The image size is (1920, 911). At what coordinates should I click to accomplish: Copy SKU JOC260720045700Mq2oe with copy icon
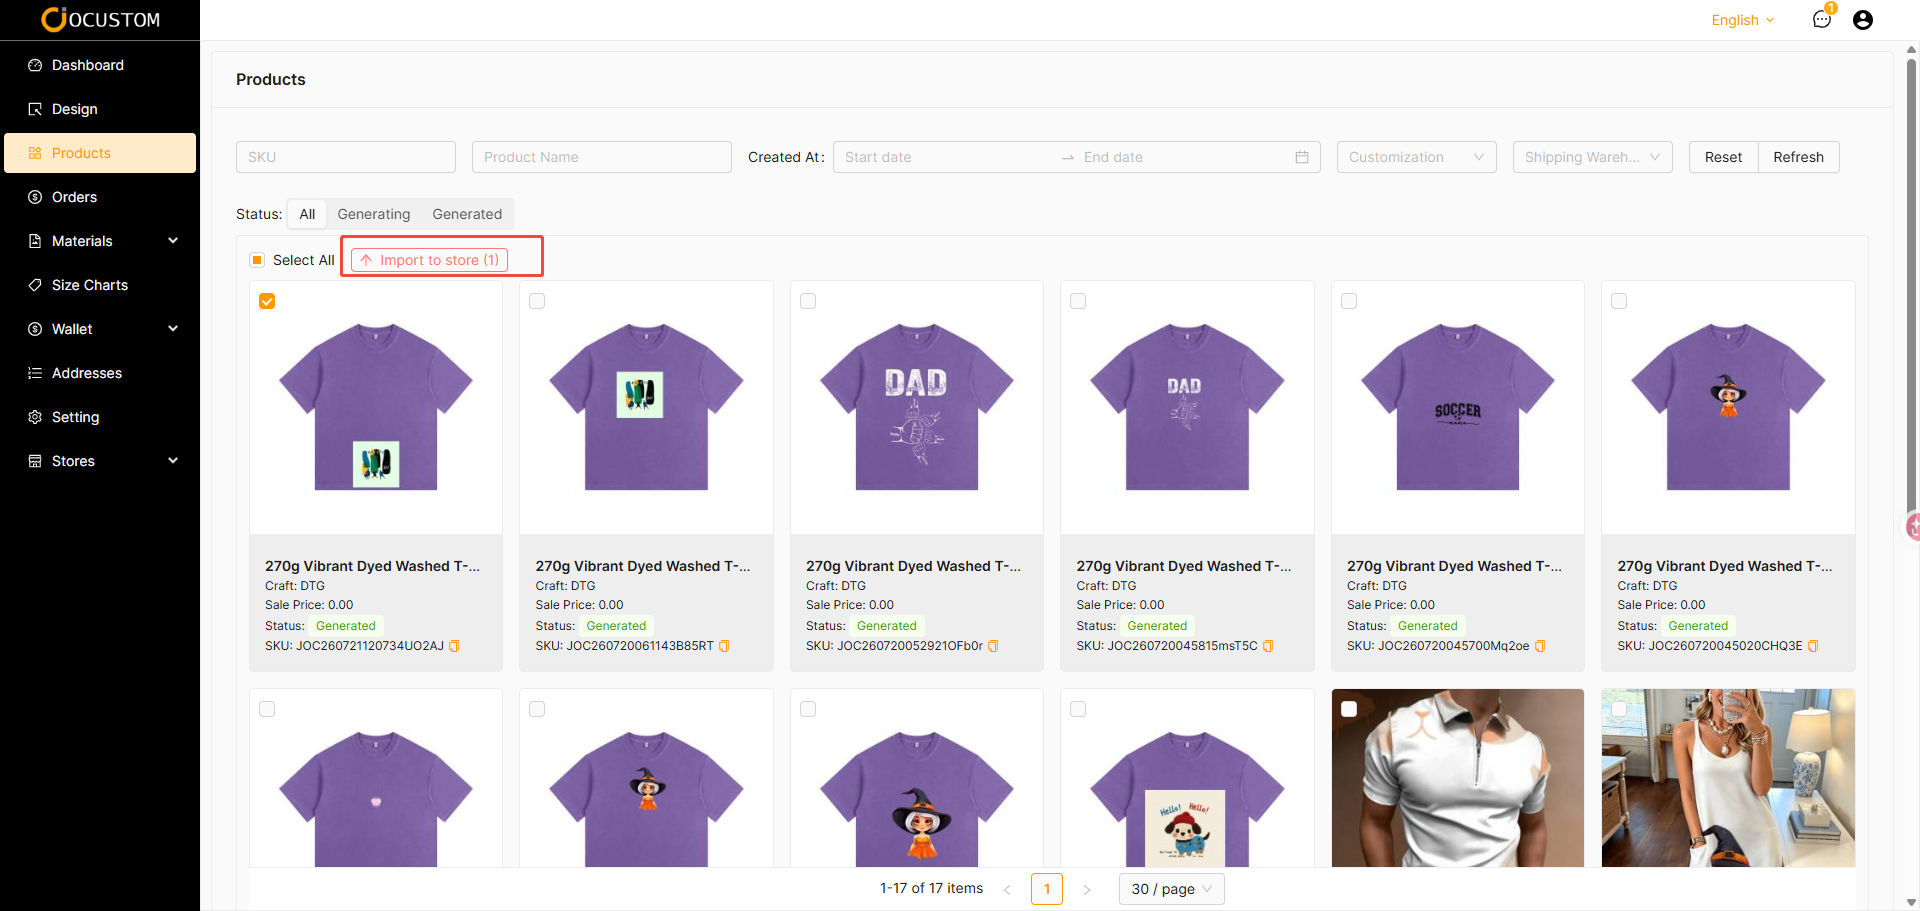coord(1540,646)
